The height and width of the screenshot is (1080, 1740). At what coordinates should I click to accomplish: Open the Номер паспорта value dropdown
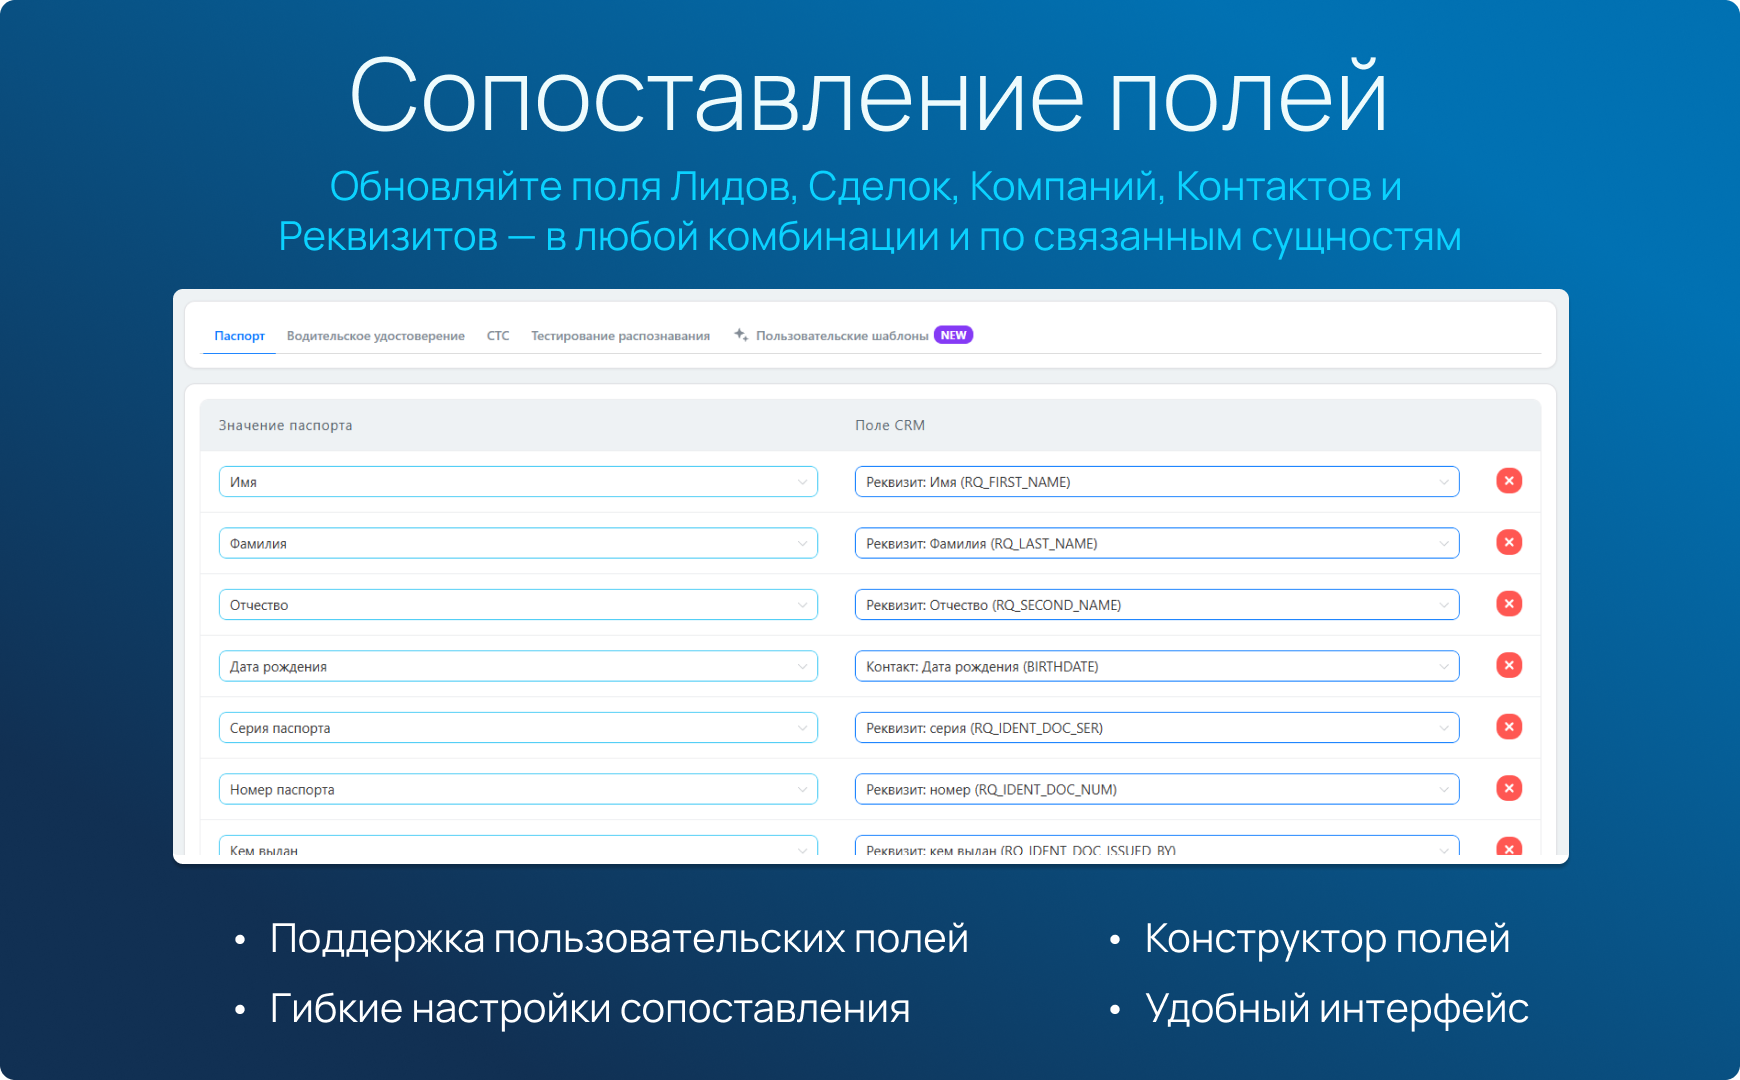[518, 789]
